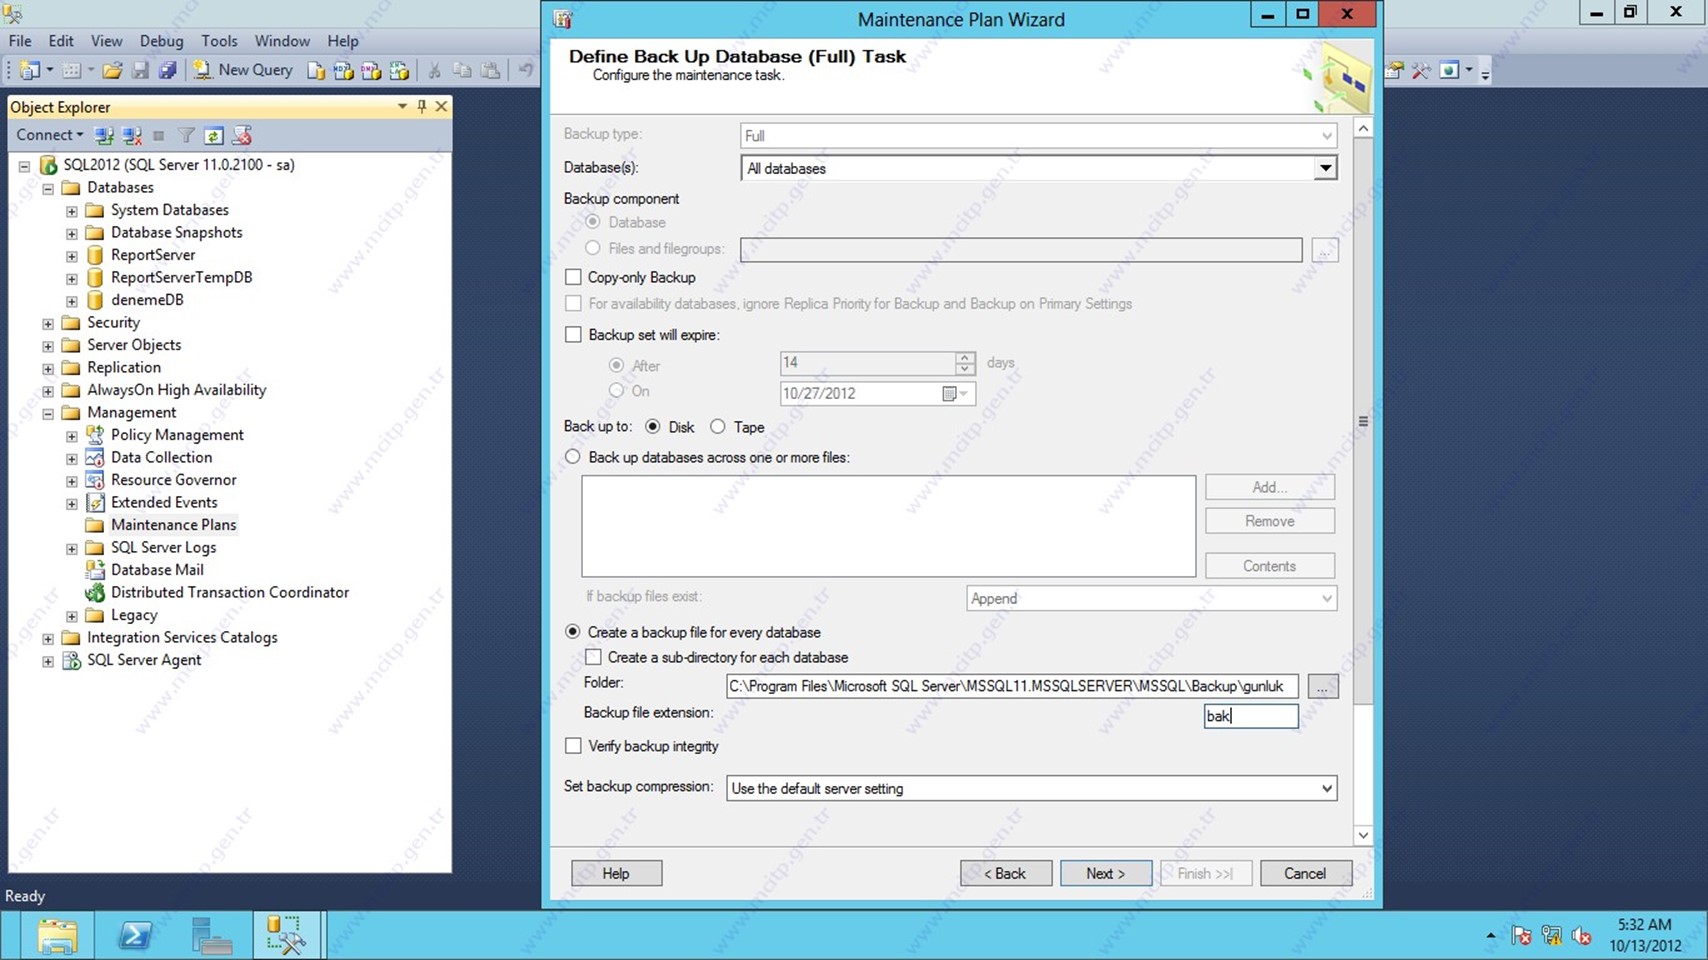The height and width of the screenshot is (960, 1708).
Task: Click the wizard scrollbar down arrow
Action: coord(1363,835)
